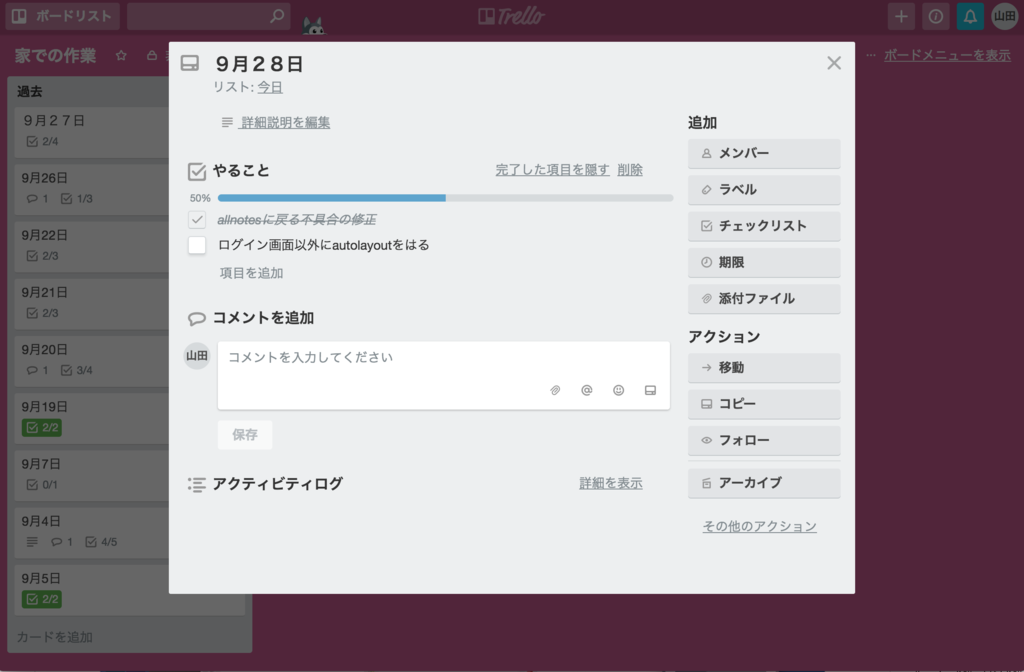Open the 9月20日 card
Screen dimensions: 1024x672
tap(91, 361)
